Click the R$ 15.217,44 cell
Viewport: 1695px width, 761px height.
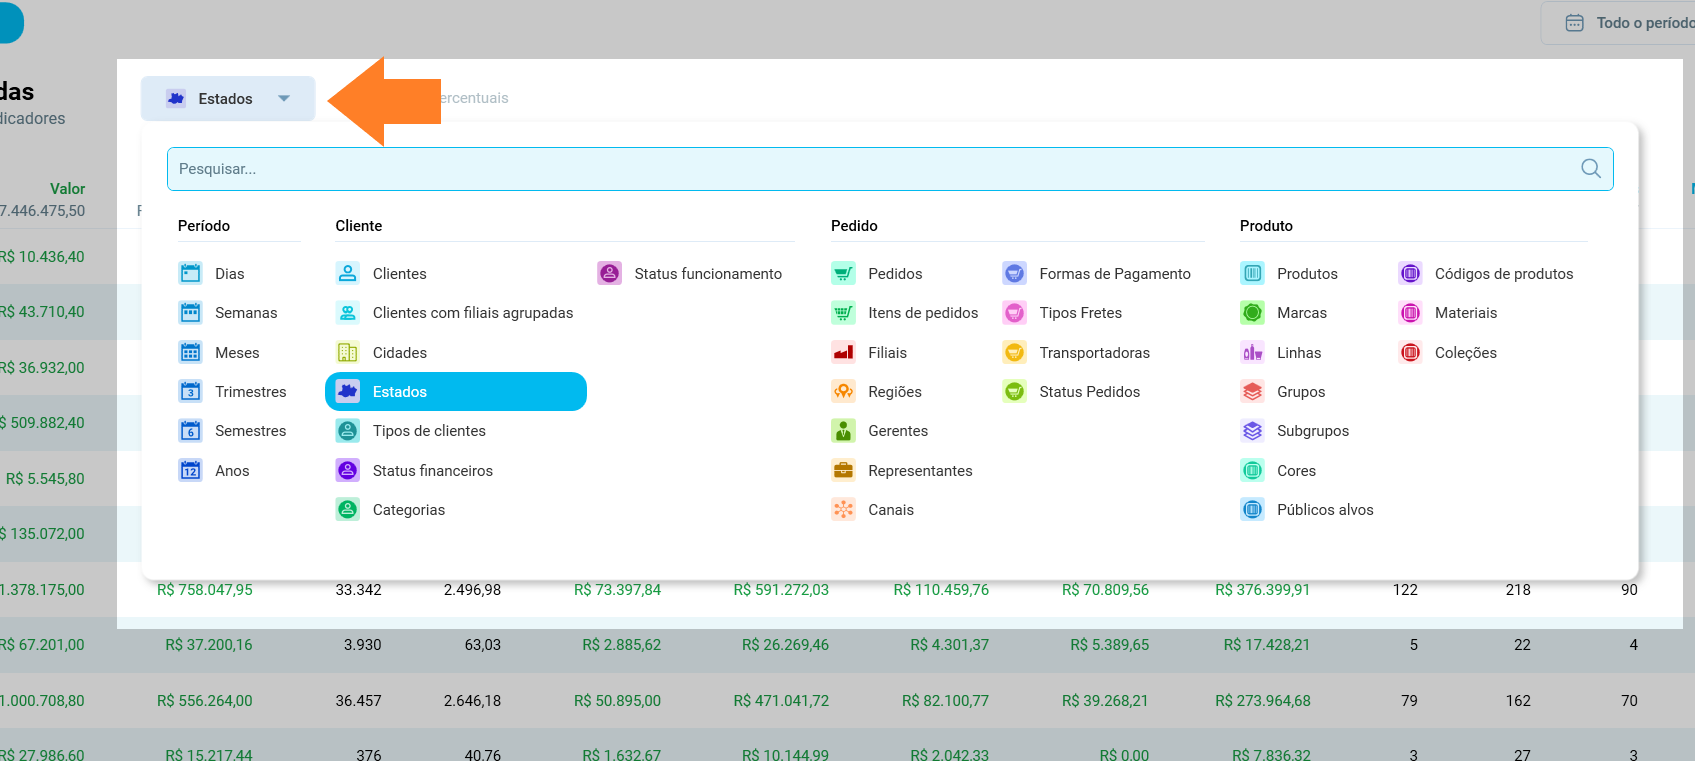coord(209,754)
